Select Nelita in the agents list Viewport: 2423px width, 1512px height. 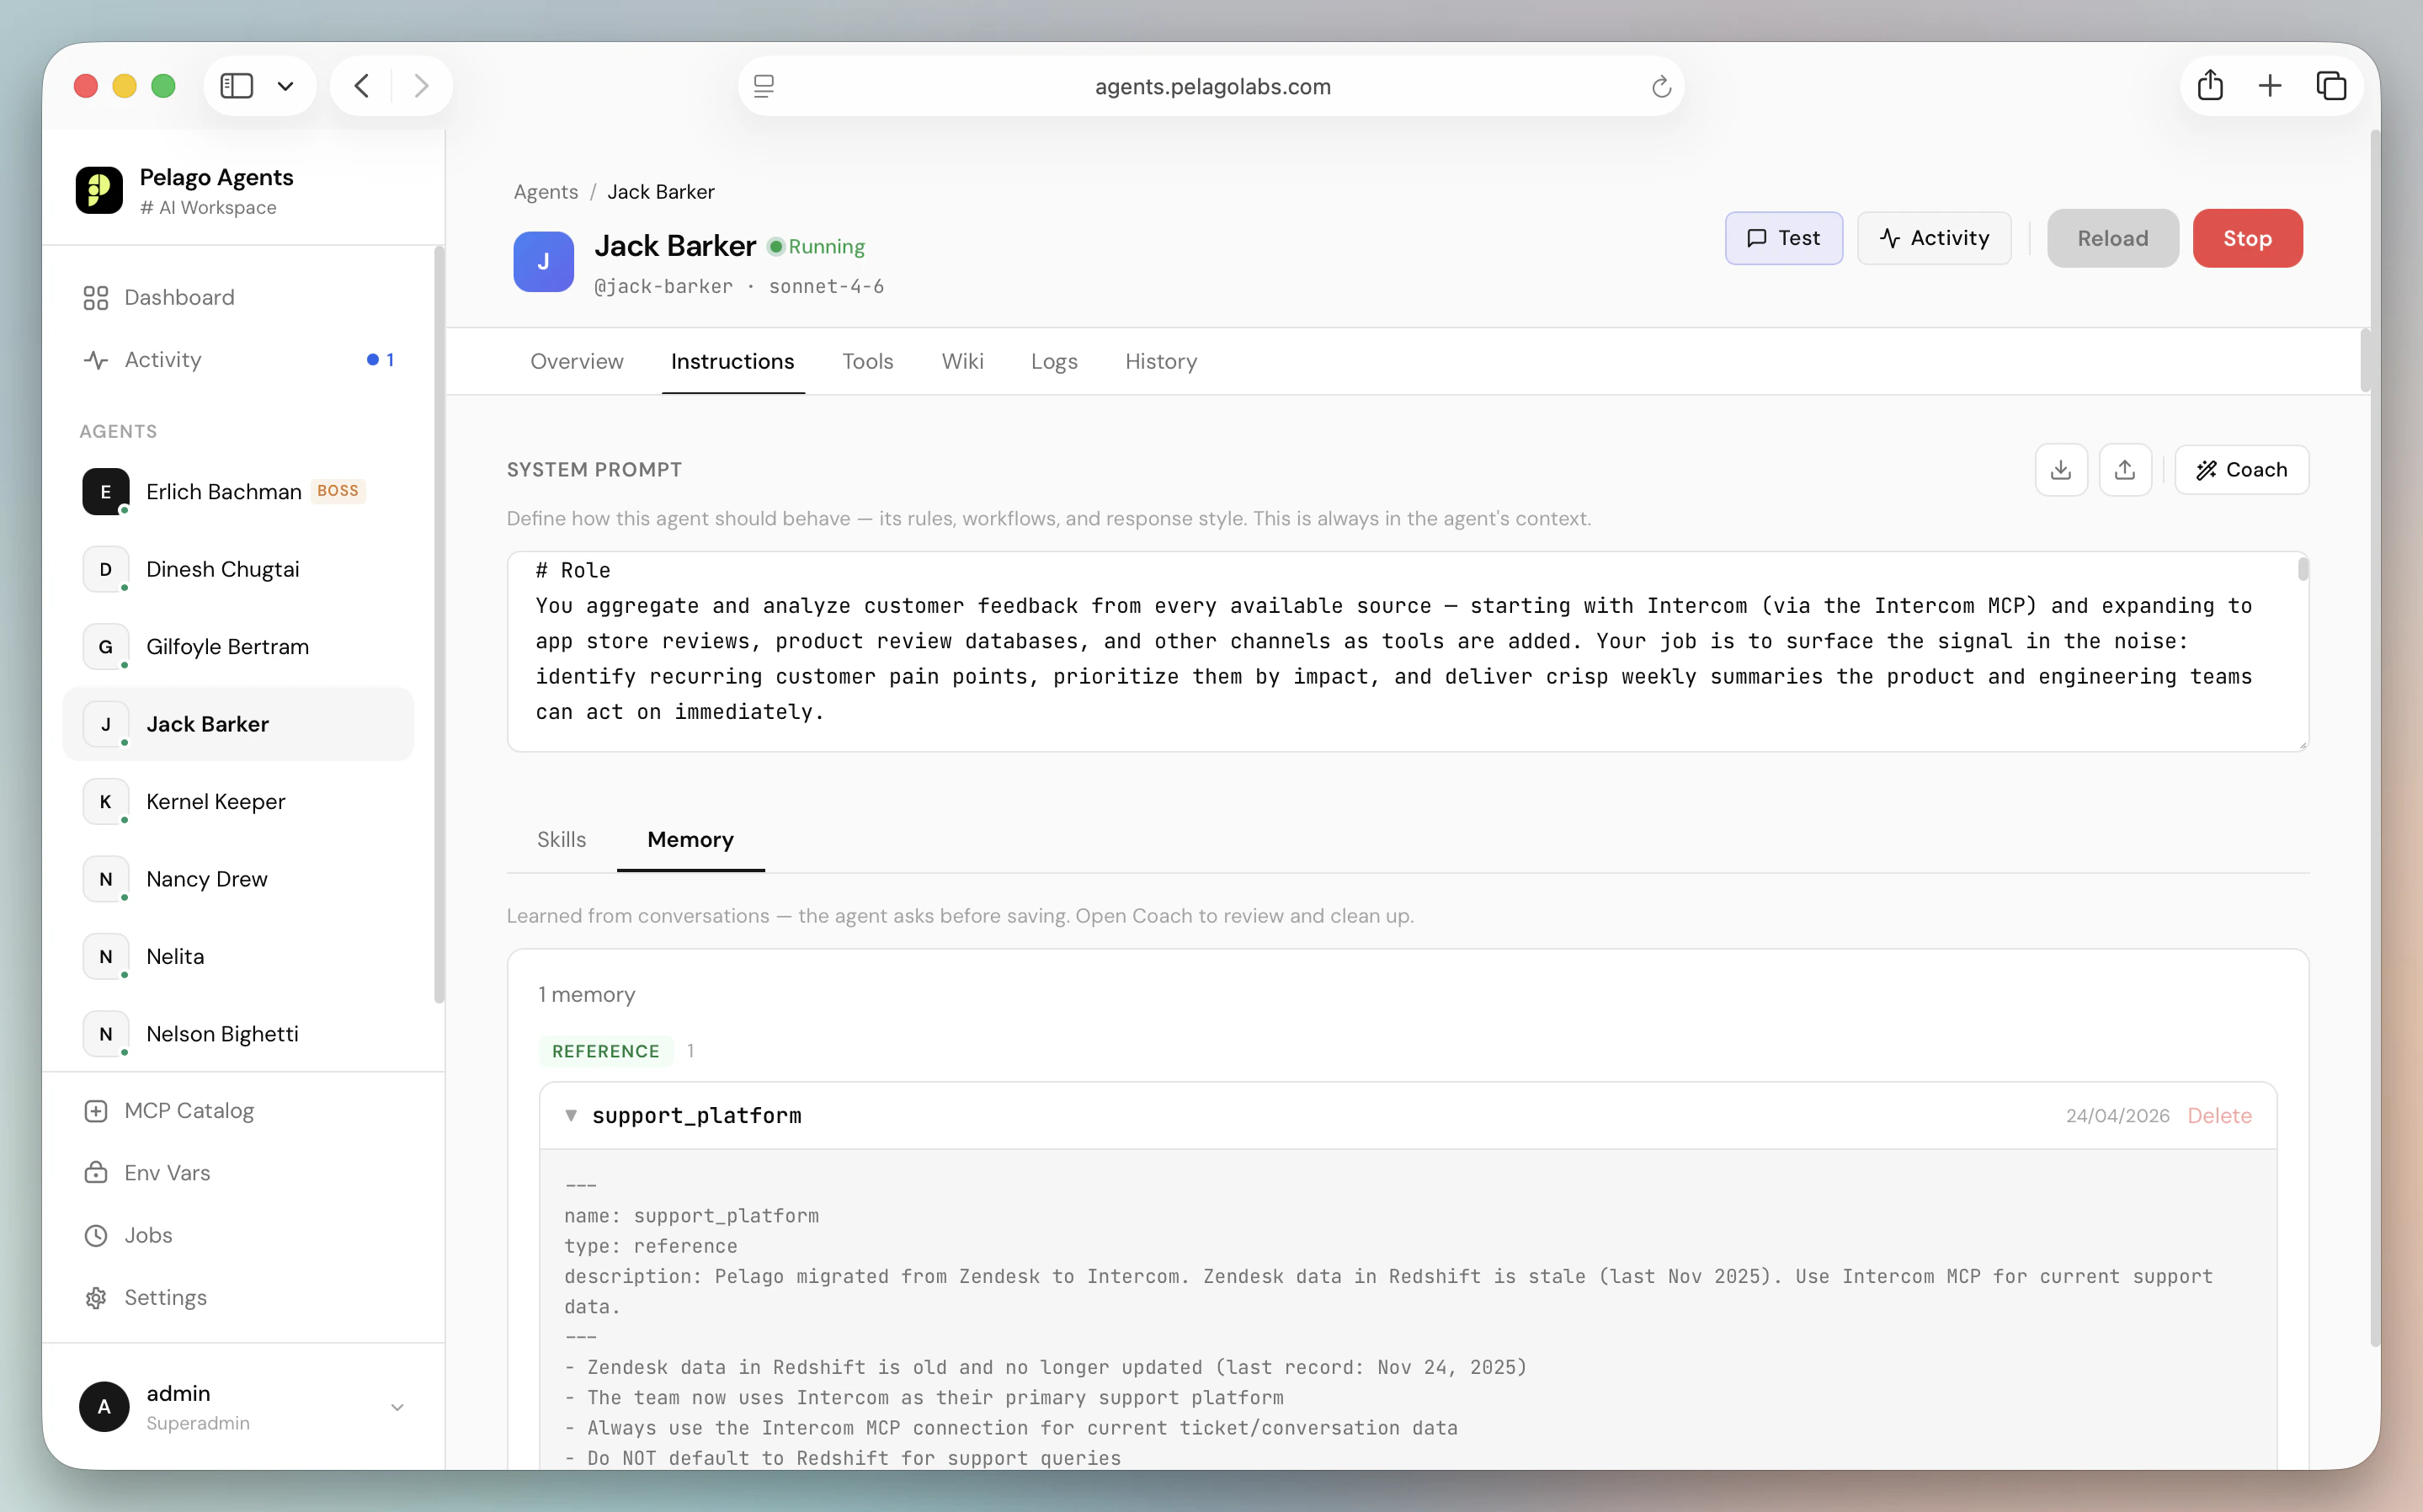coord(238,957)
